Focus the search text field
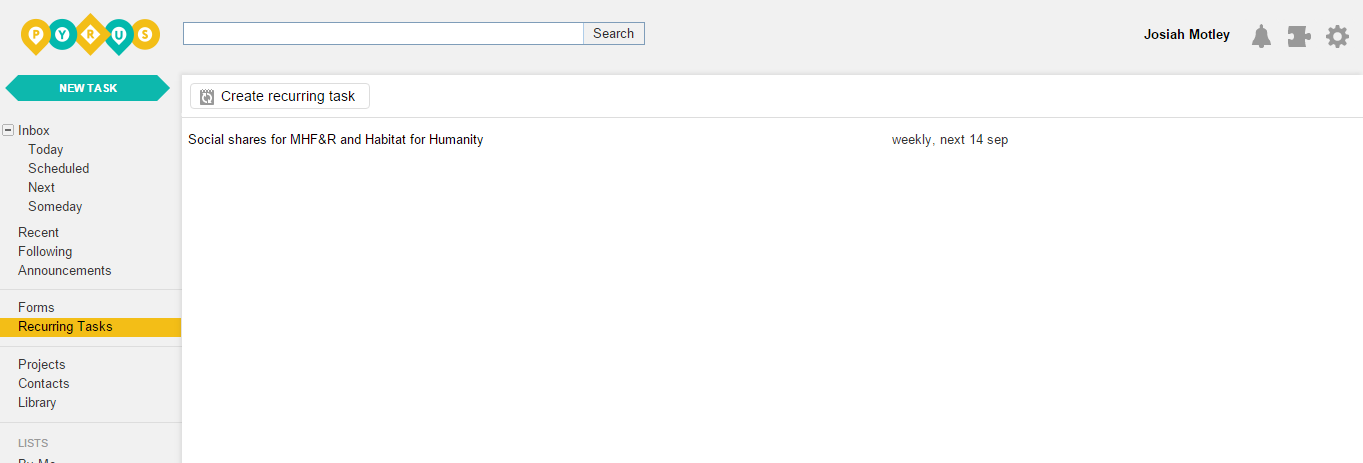 tap(383, 34)
